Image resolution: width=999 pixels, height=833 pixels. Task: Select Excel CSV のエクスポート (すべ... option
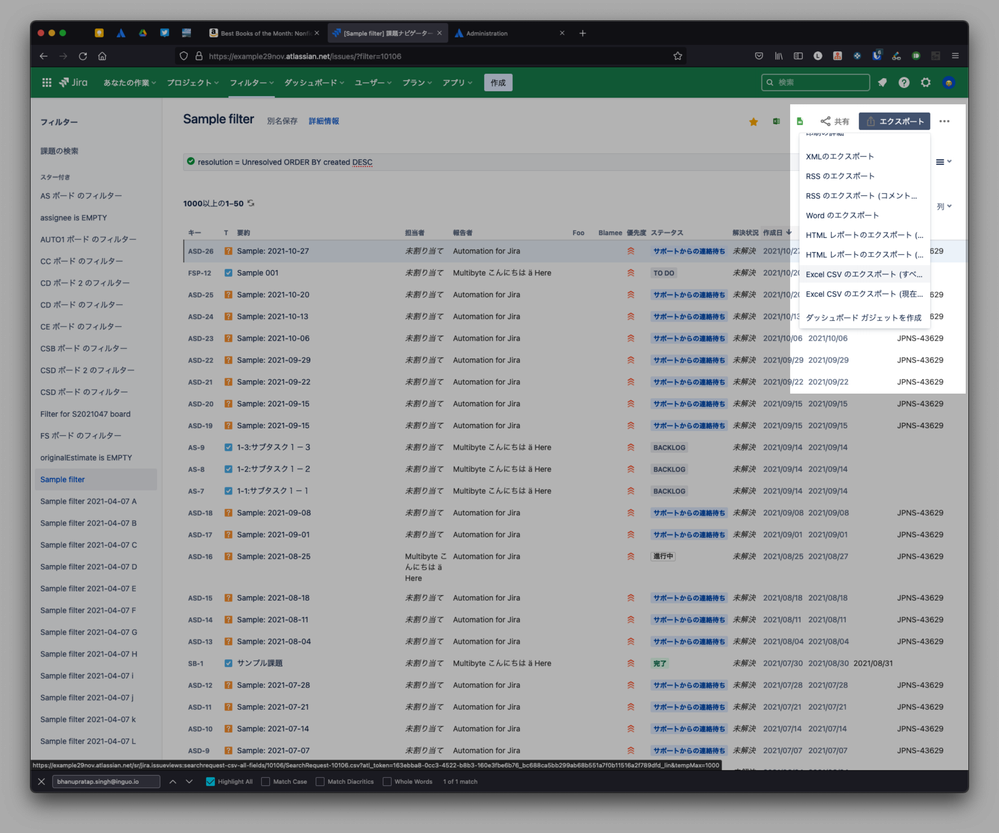[865, 274]
